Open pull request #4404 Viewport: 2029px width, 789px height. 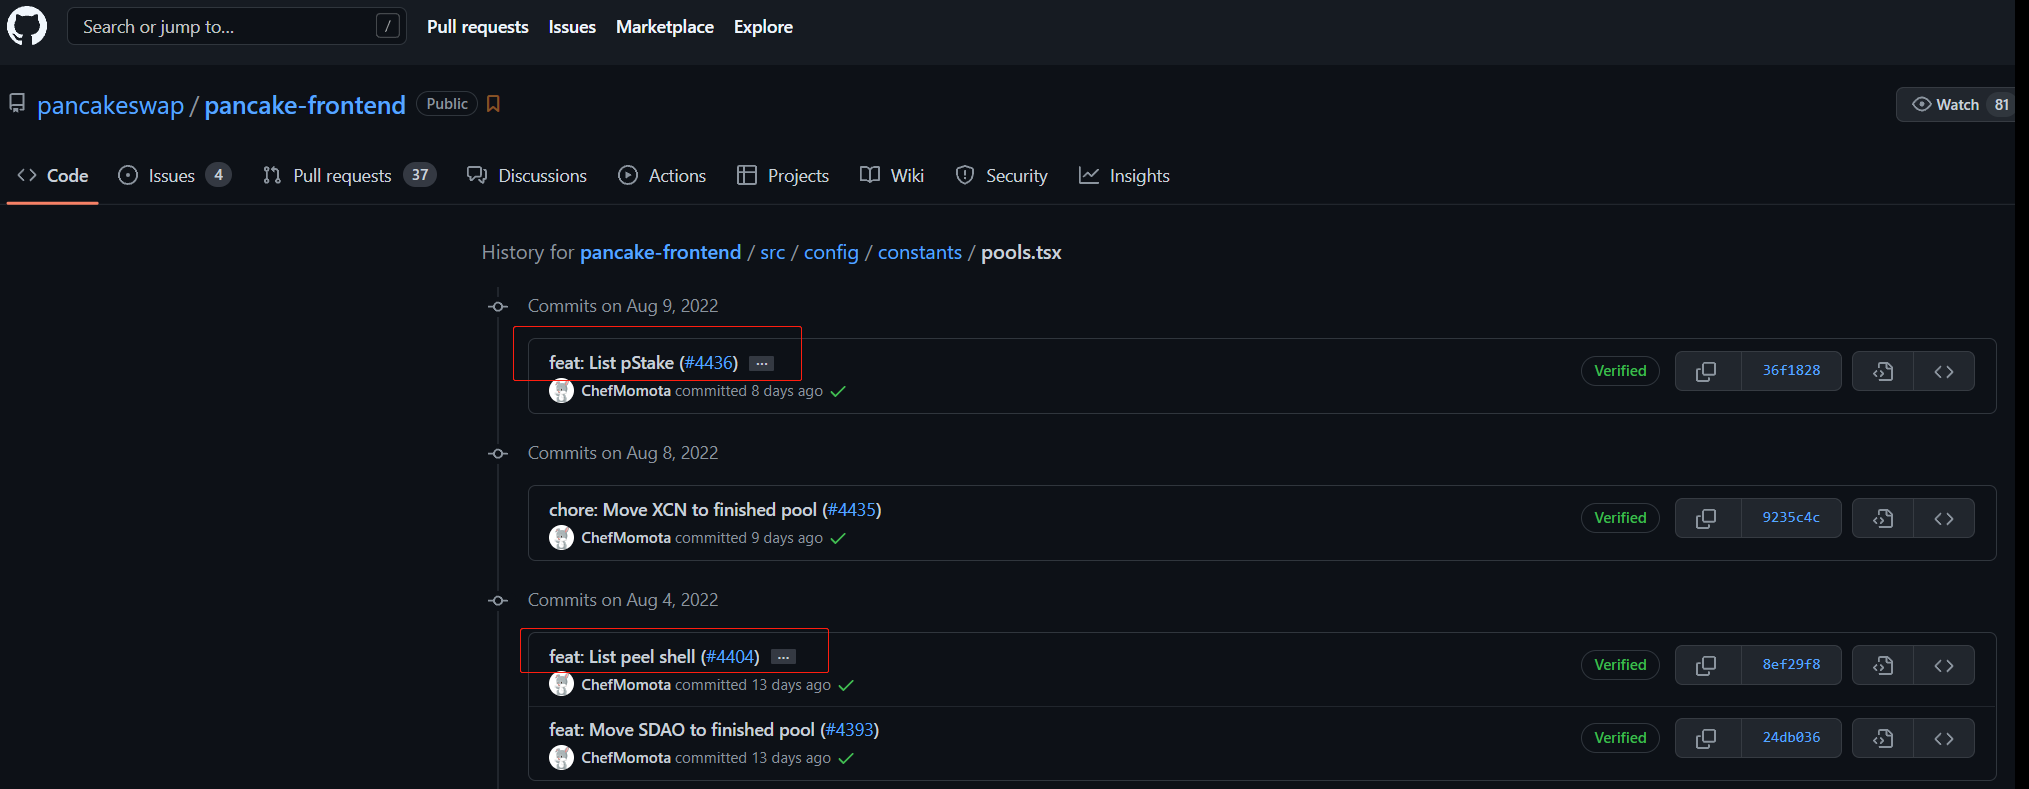[x=730, y=657]
